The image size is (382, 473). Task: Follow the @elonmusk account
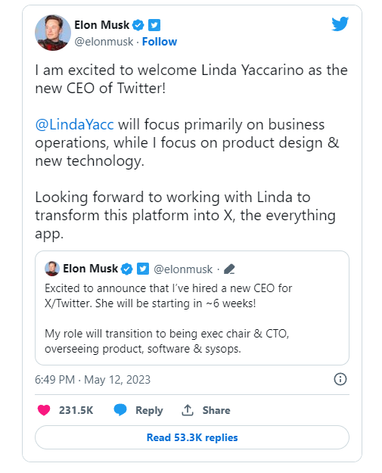[159, 42]
